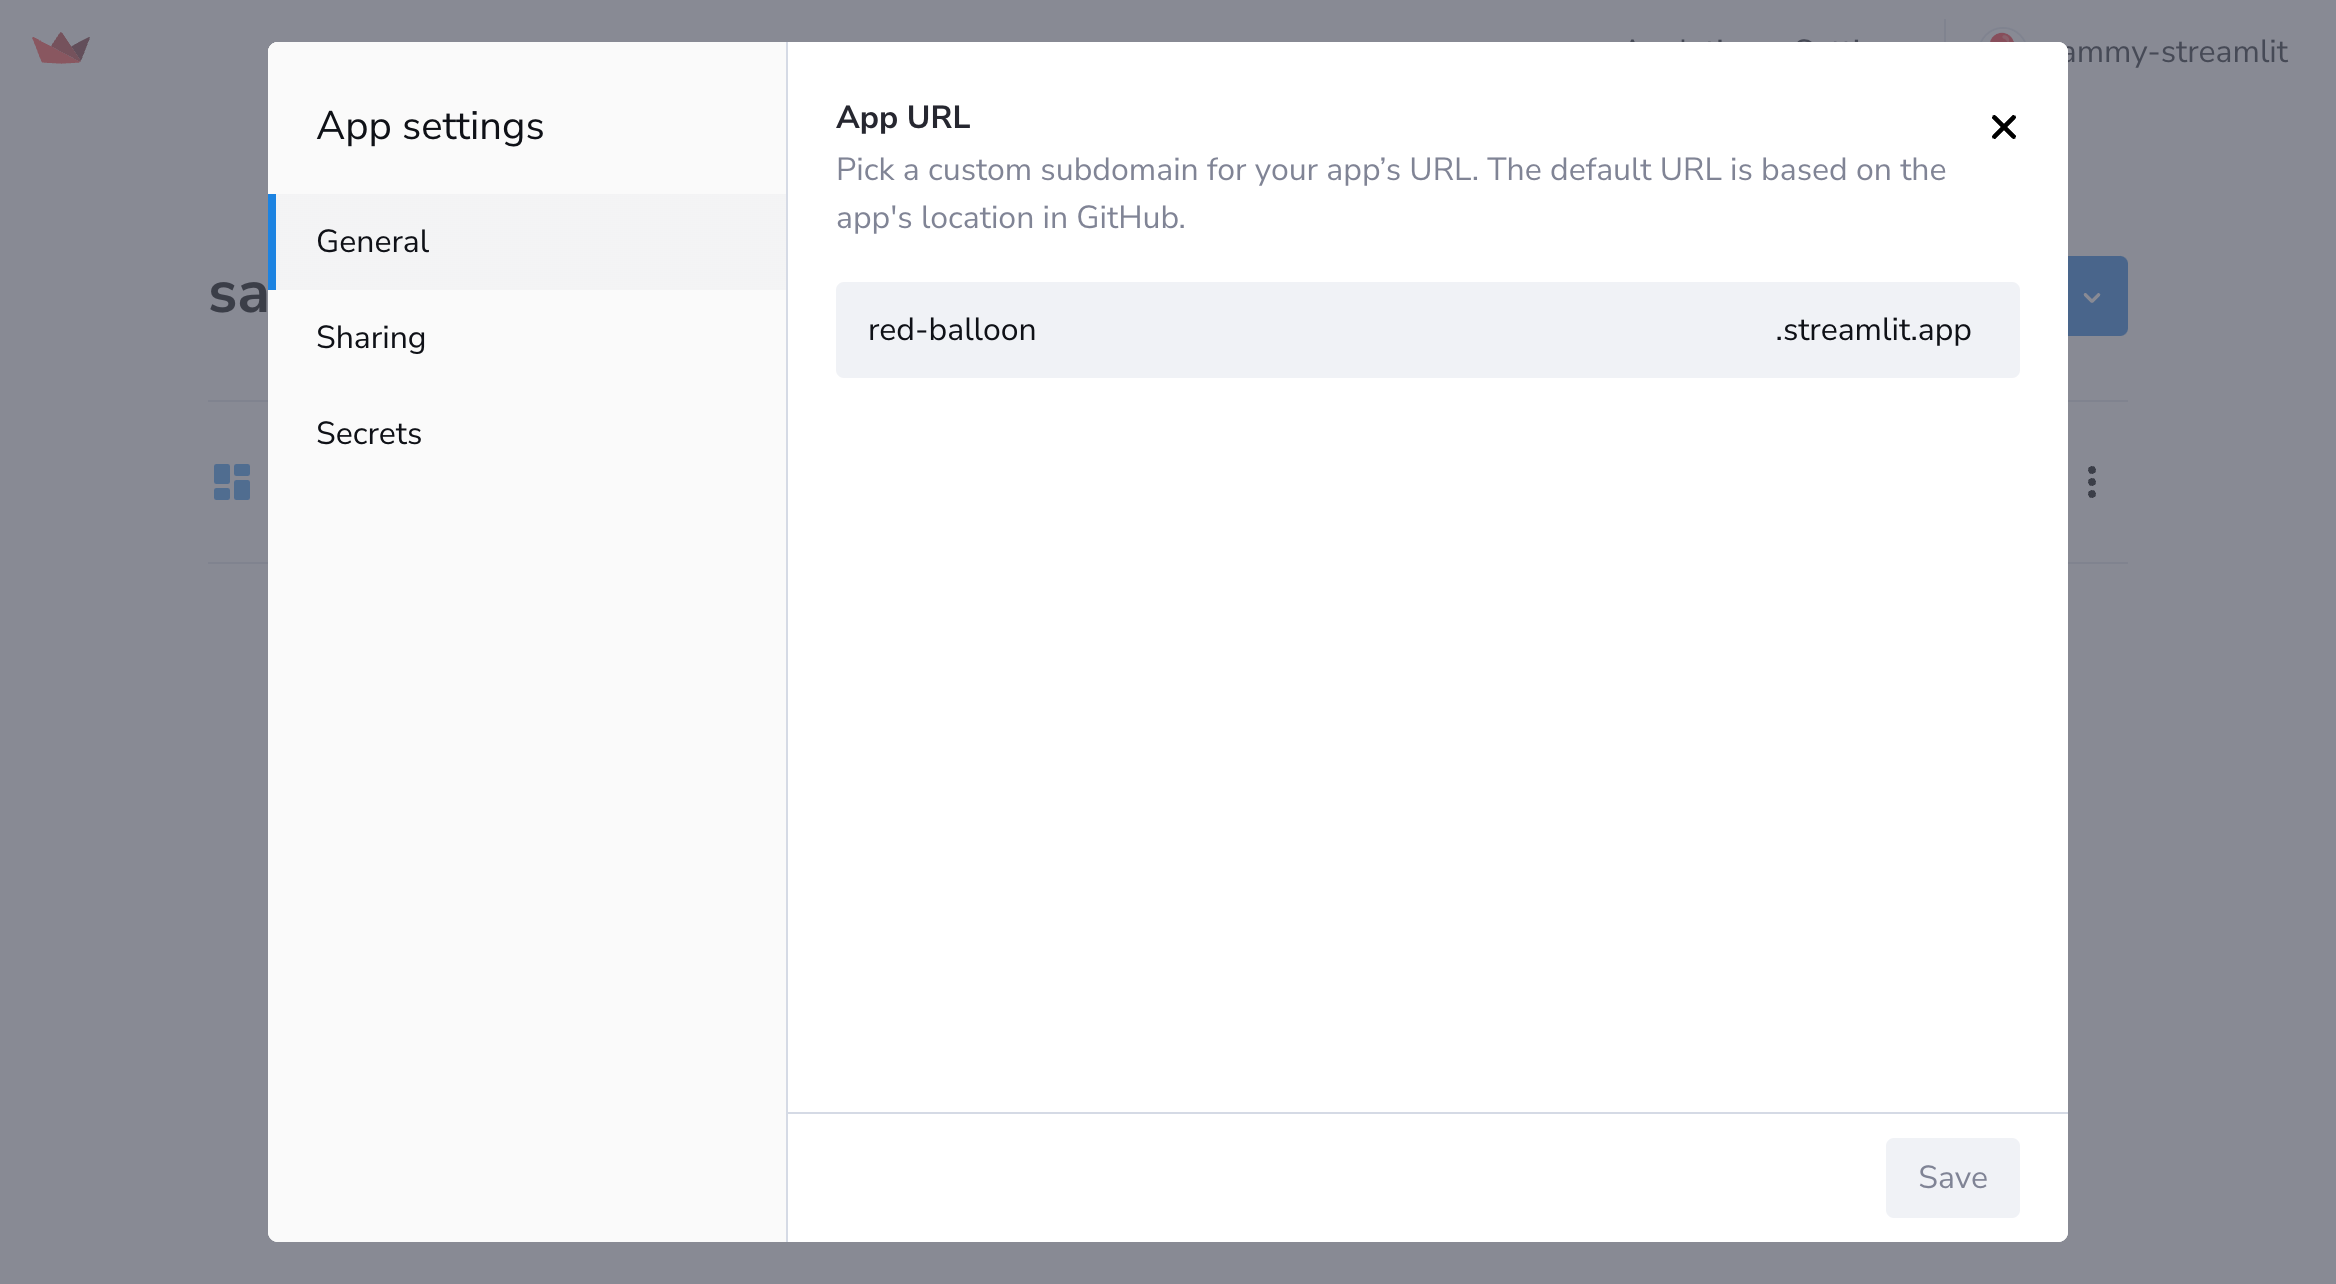
Task: Open the three-dot app menu
Action: [2091, 482]
